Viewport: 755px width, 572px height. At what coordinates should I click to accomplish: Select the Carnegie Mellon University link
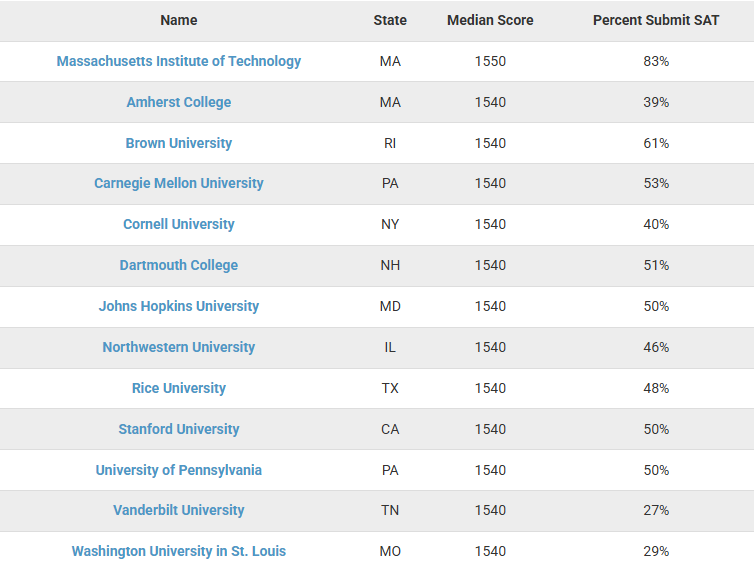click(x=178, y=183)
